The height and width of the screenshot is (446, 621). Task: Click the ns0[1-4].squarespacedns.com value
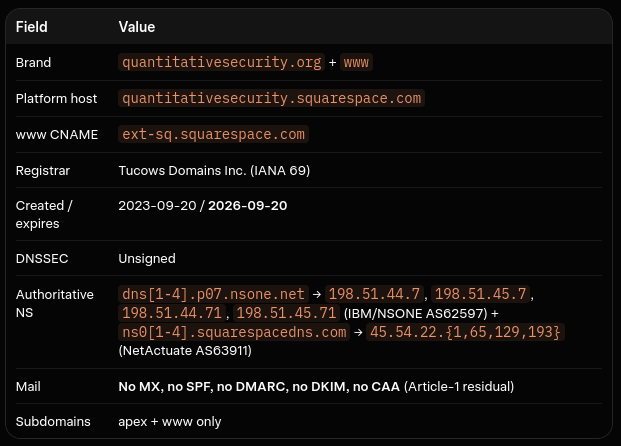point(234,332)
